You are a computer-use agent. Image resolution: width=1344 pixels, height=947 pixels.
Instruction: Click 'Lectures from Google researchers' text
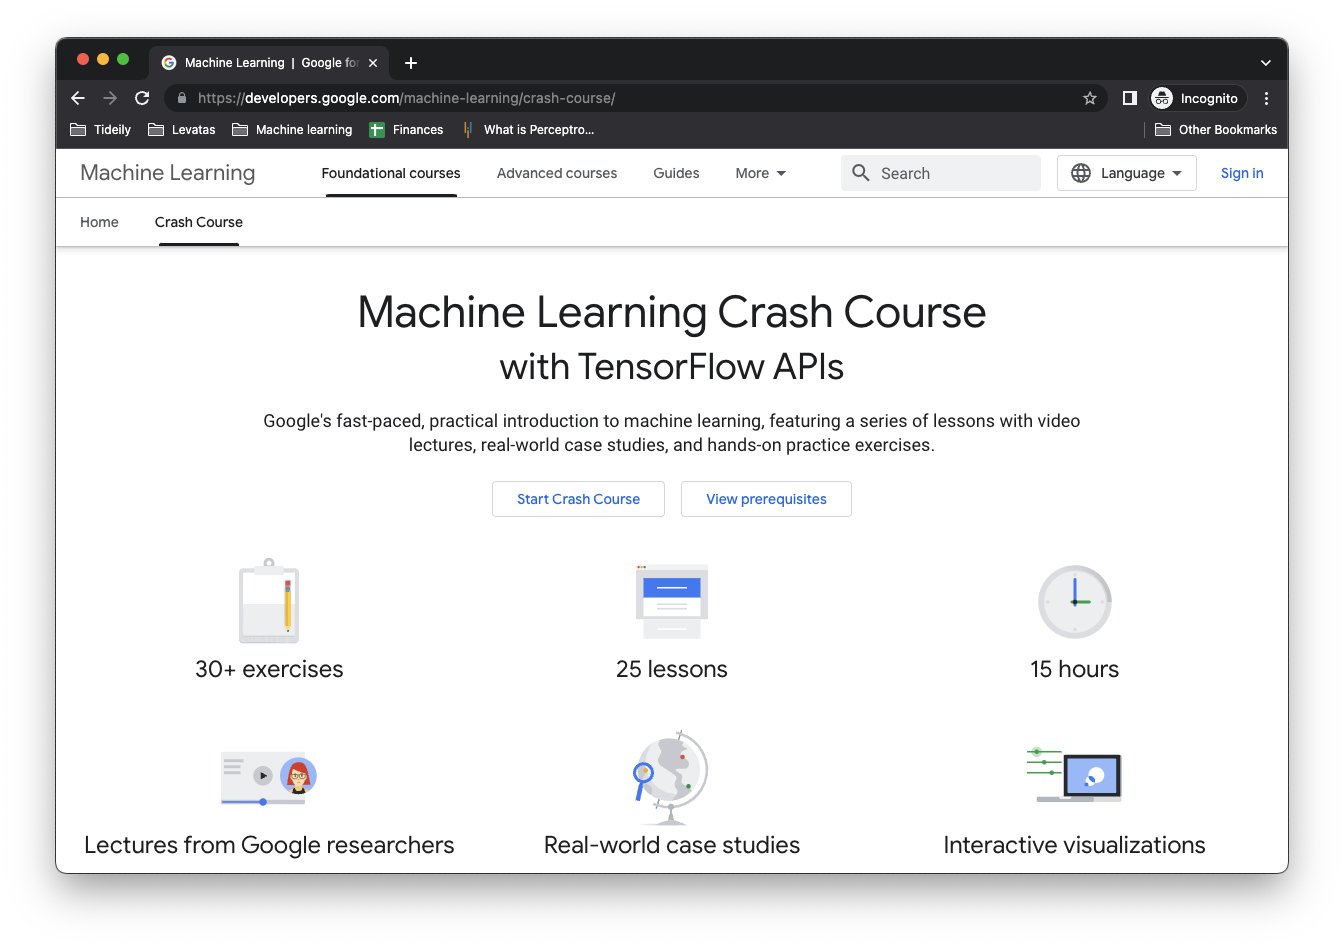[x=269, y=845]
